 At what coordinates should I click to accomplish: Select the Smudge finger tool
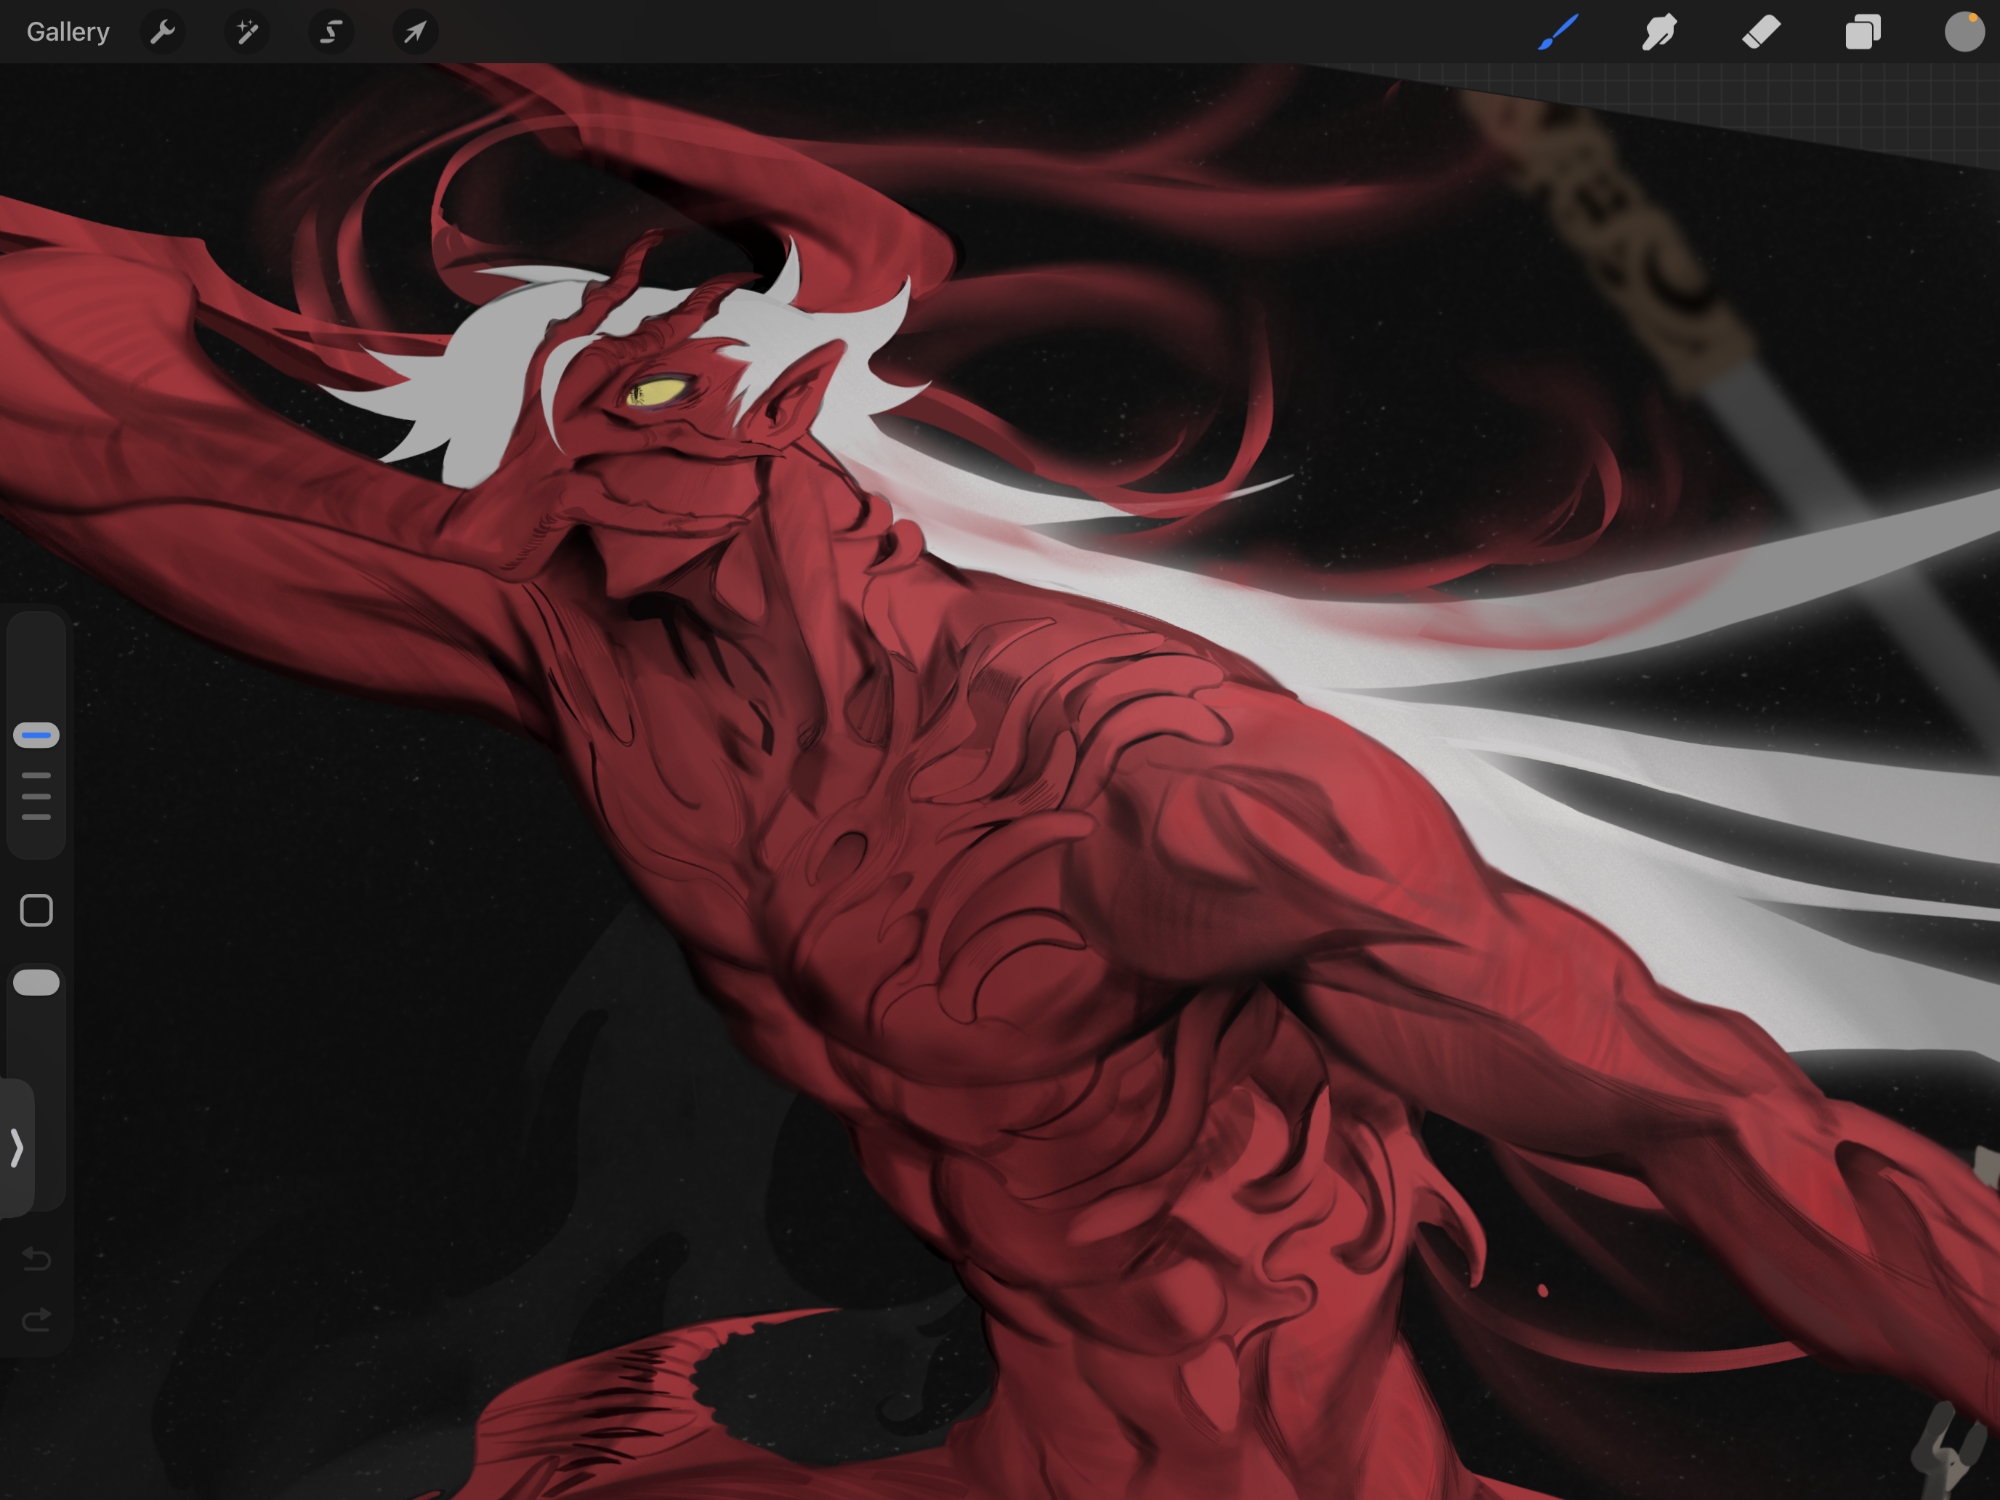(1659, 32)
